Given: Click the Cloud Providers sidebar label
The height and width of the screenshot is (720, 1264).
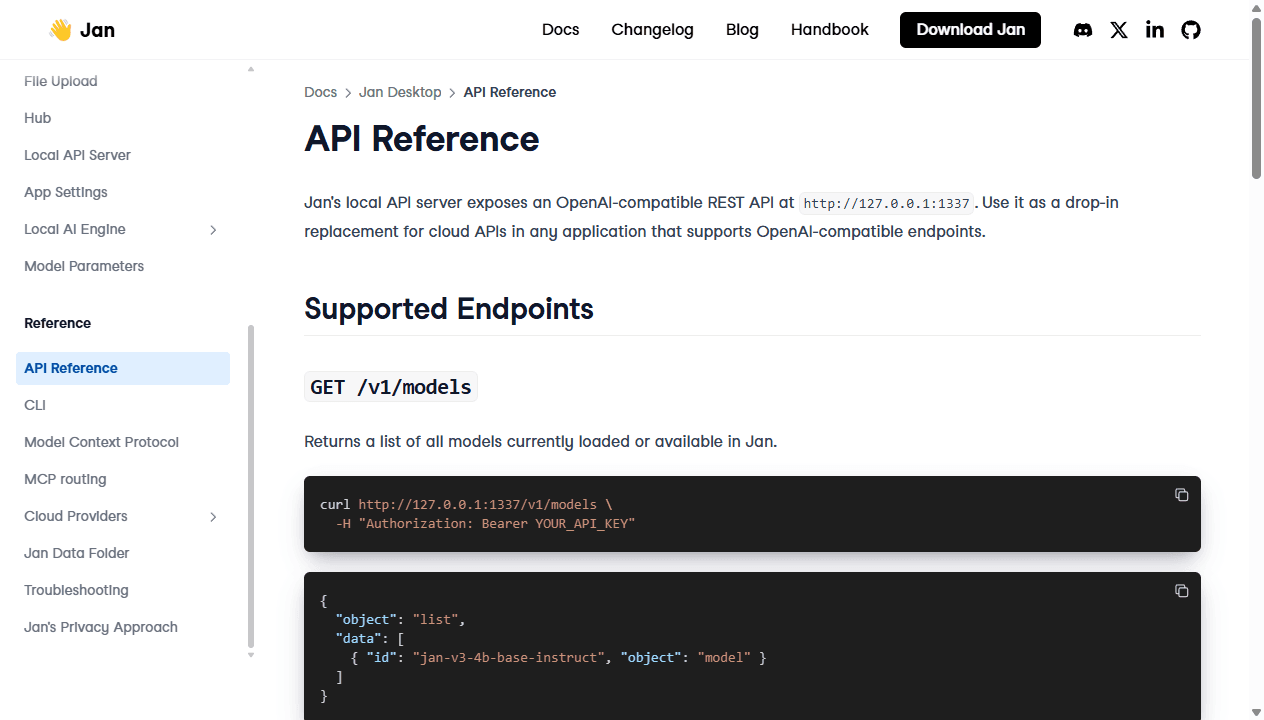Looking at the screenshot, I should [76, 516].
